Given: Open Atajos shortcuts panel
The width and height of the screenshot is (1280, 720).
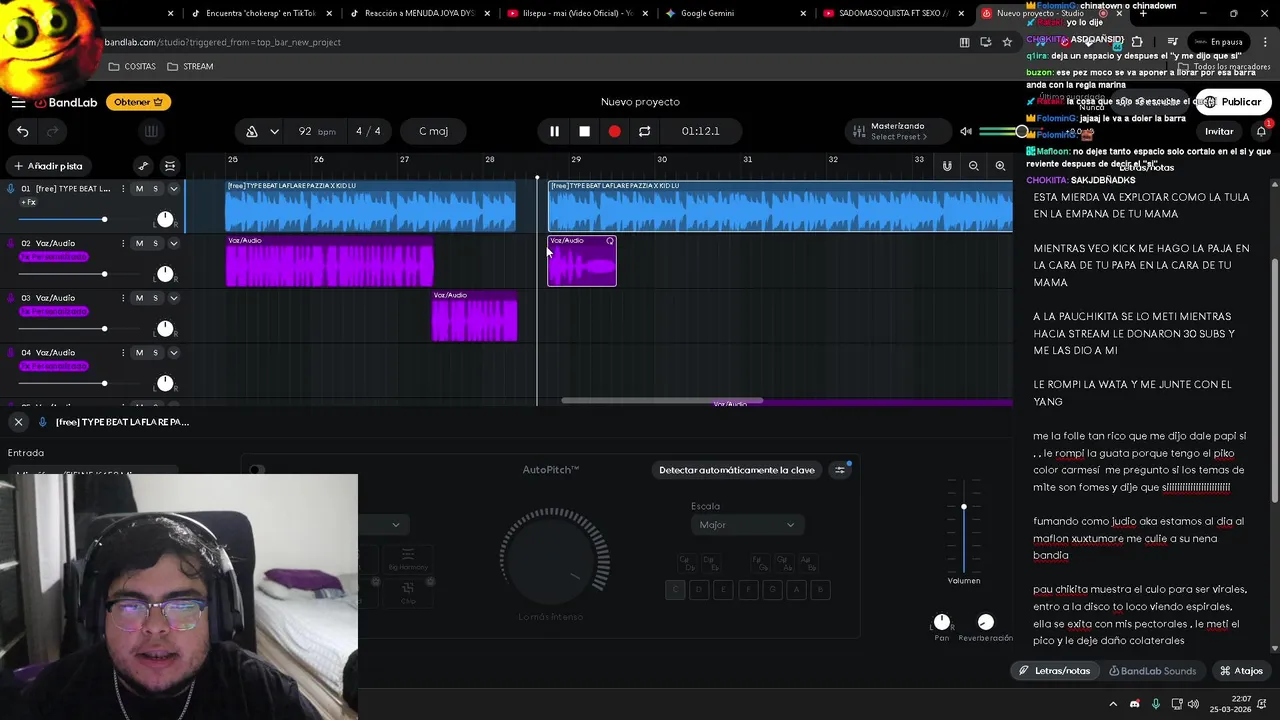Looking at the screenshot, I should click(x=1241, y=671).
